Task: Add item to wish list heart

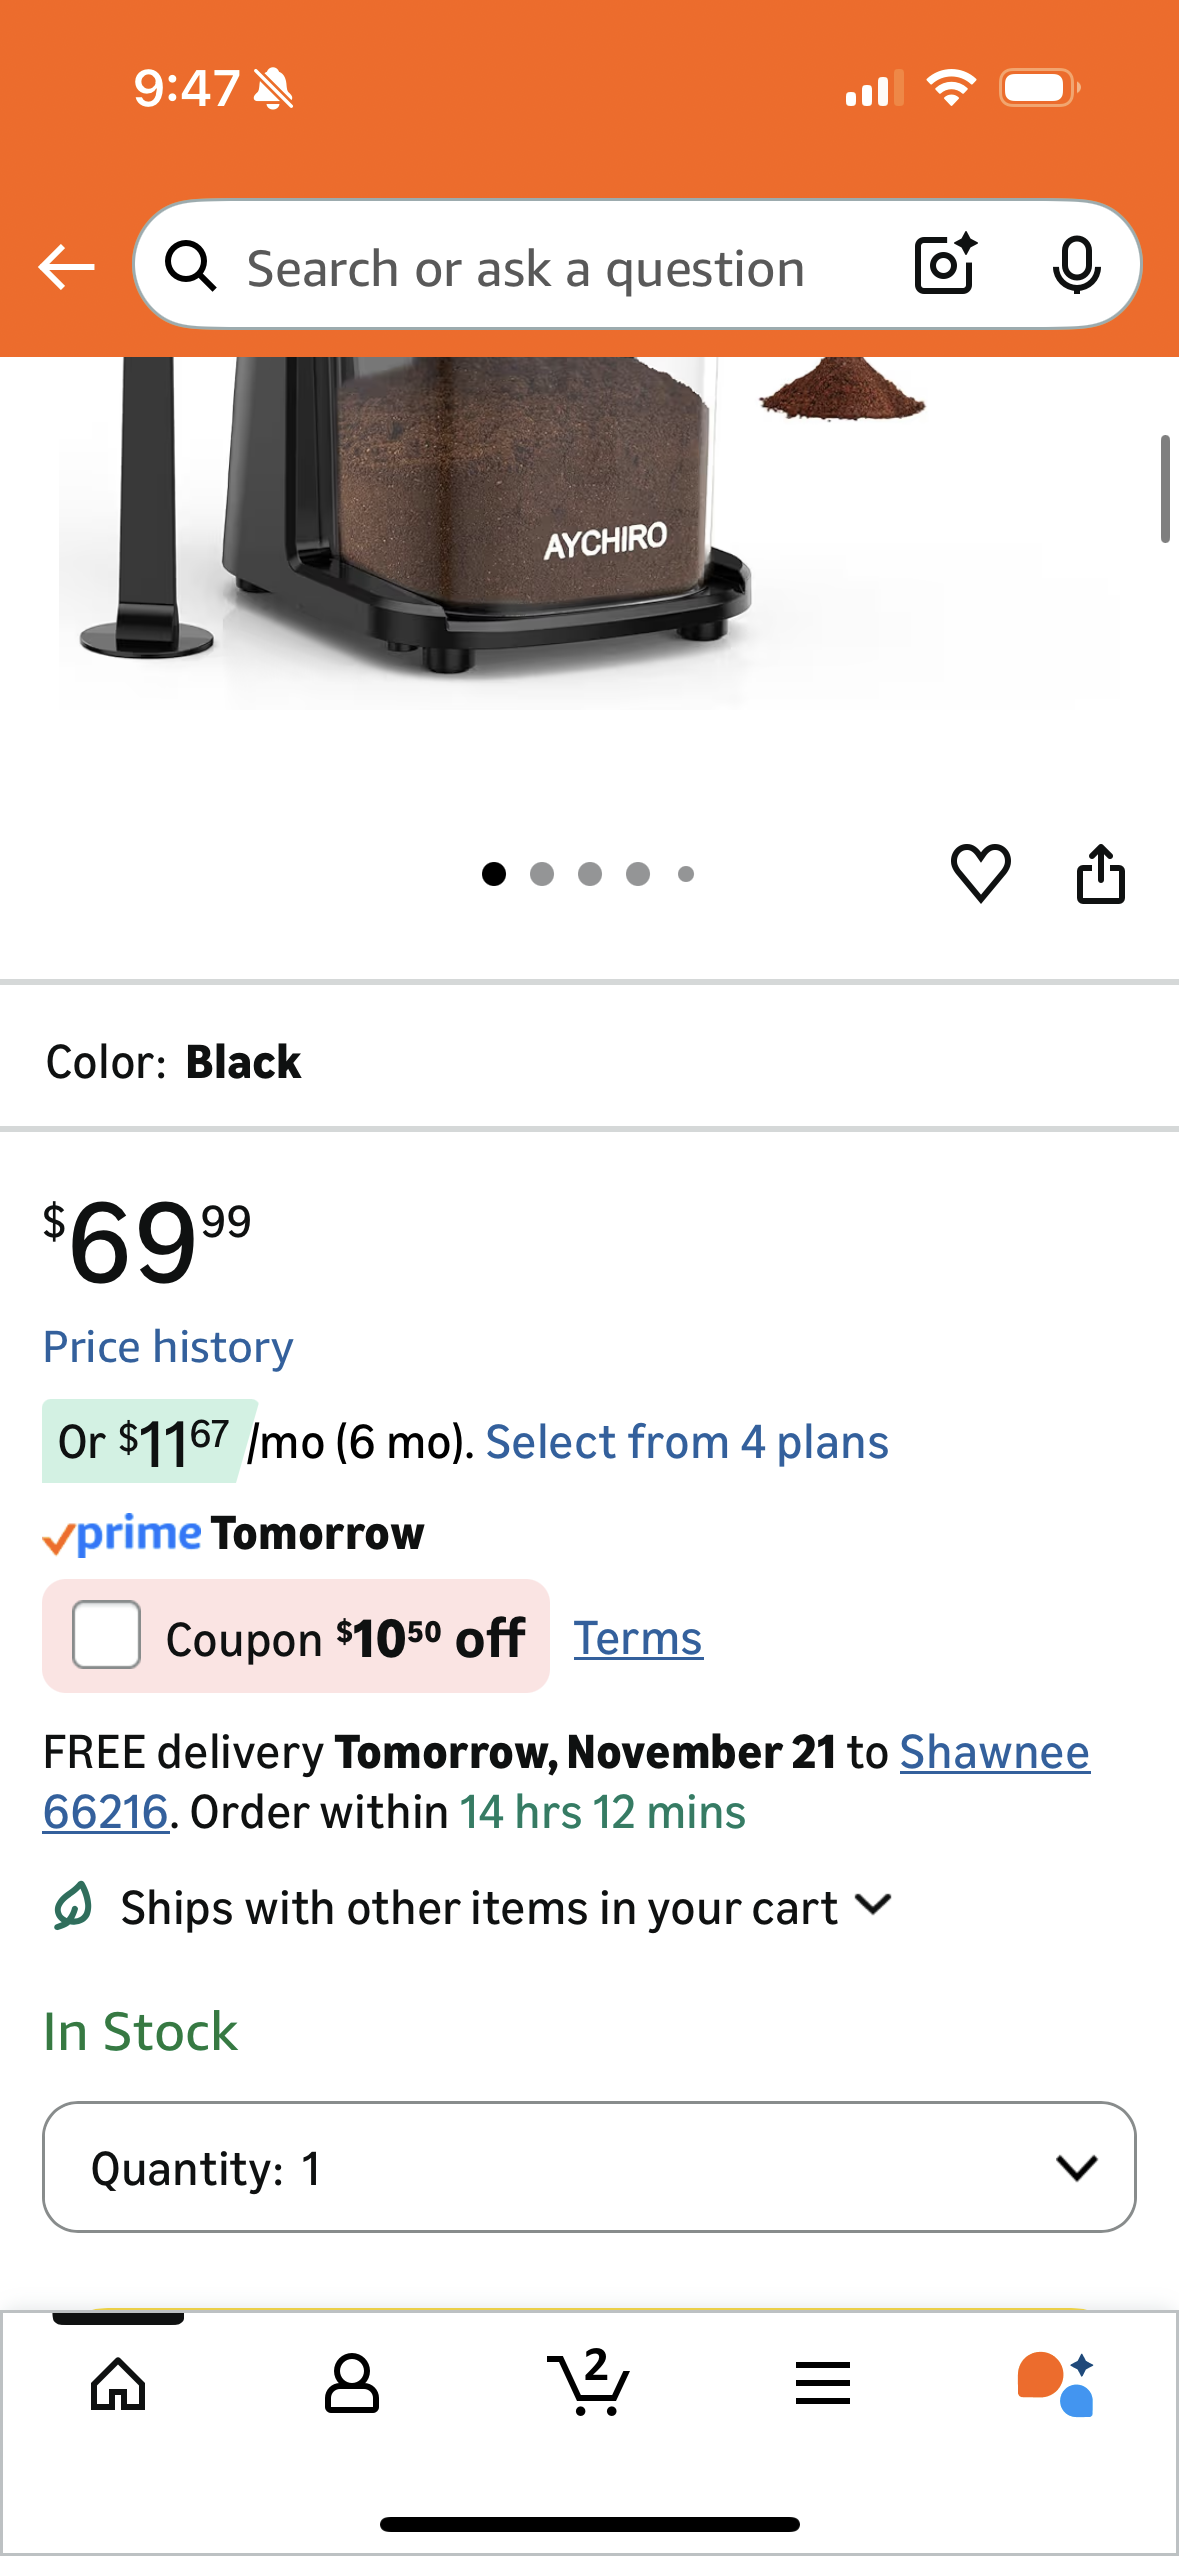Action: 980,873
